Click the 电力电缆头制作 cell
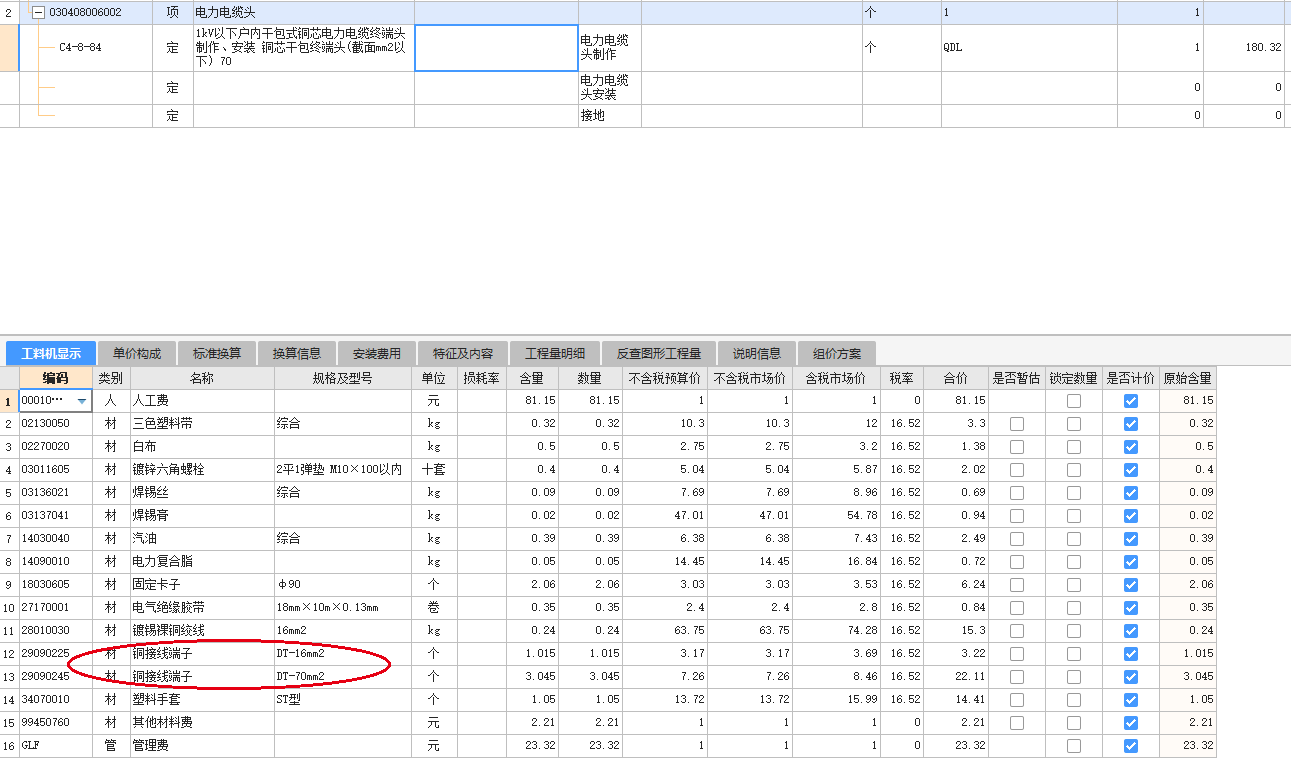1291x770 pixels. coord(609,48)
